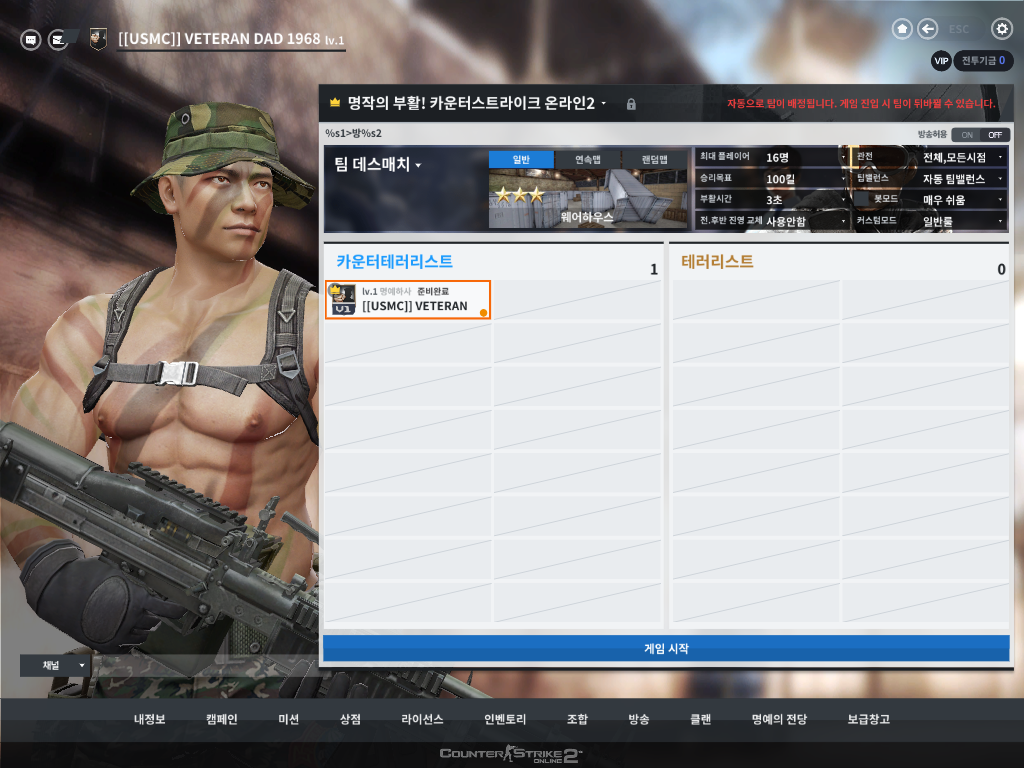Screen dimensions: 1024x768
Task: Click the back arrow icon
Action: [x=927, y=29]
